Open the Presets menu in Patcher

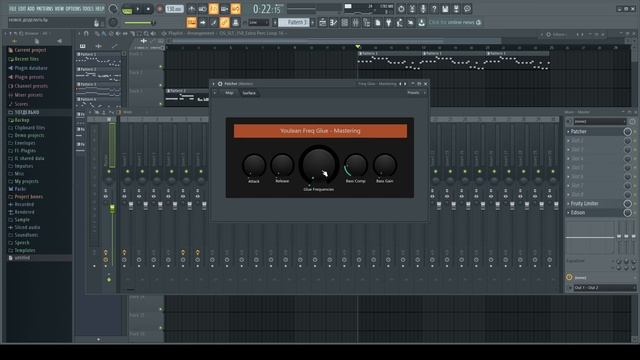[413, 93]
